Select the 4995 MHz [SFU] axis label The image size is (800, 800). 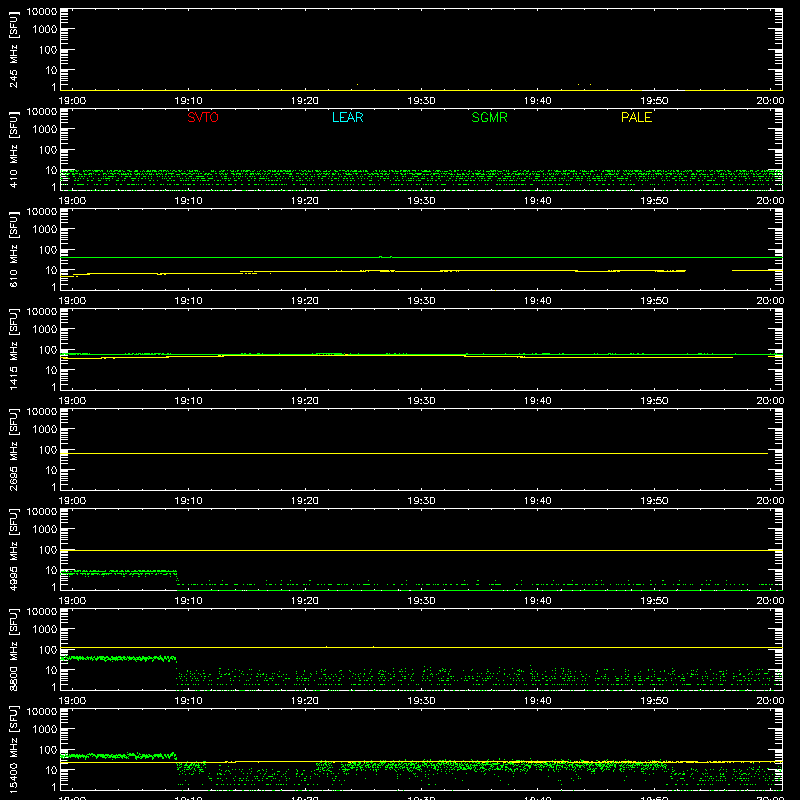(x=14, y=550)
